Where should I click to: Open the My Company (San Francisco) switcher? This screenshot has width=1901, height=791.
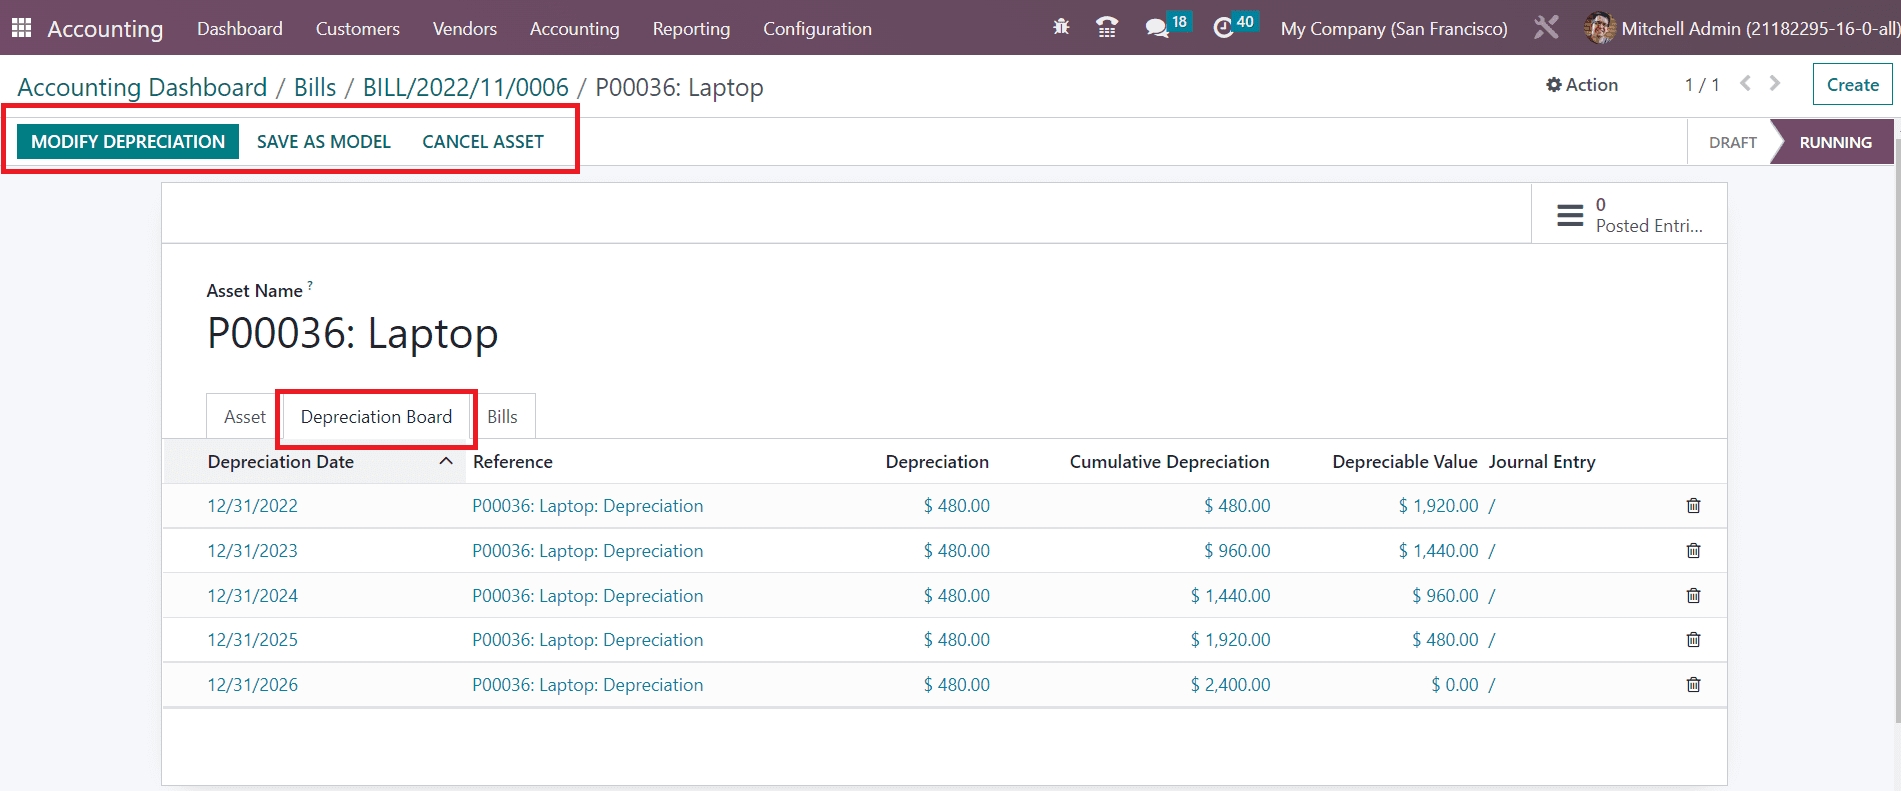click(x=1393, y=29)
